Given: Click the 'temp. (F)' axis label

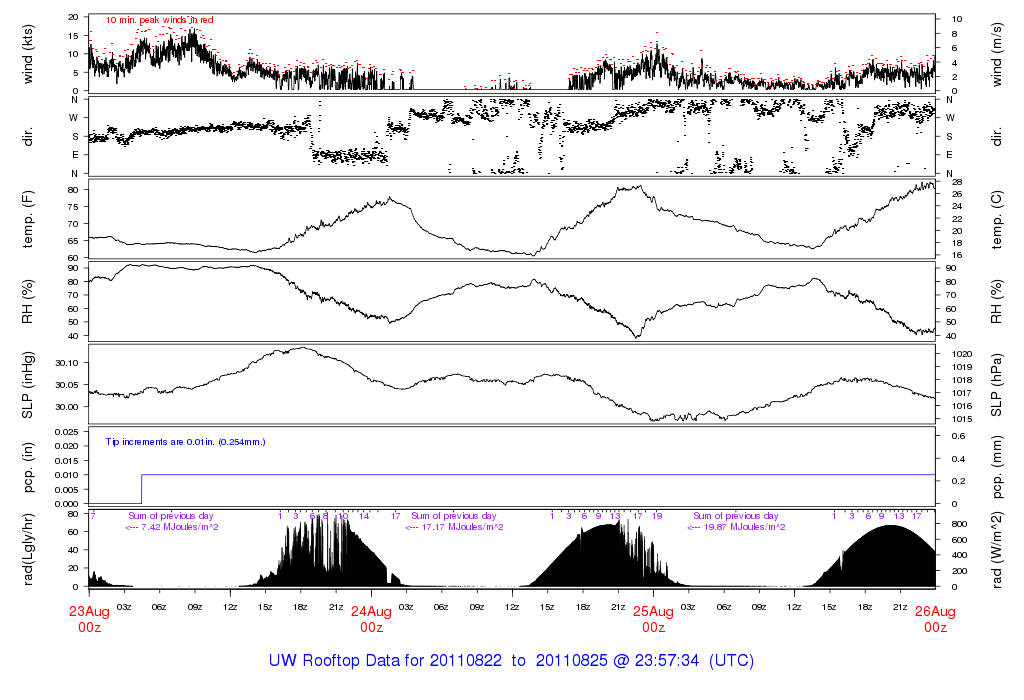Looking at the screenshot, I should (31, 219).
